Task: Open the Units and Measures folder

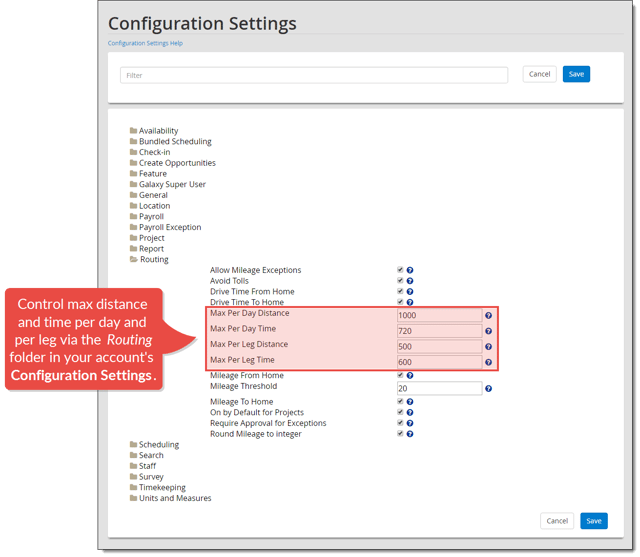Action: point(171,498)
